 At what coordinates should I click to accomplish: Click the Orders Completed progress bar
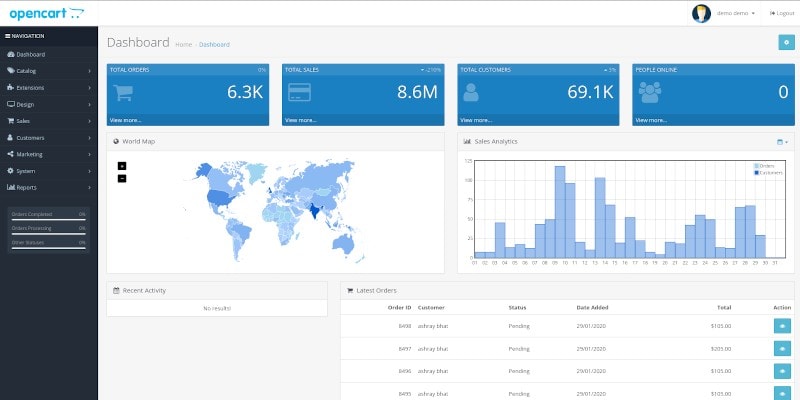48,218
